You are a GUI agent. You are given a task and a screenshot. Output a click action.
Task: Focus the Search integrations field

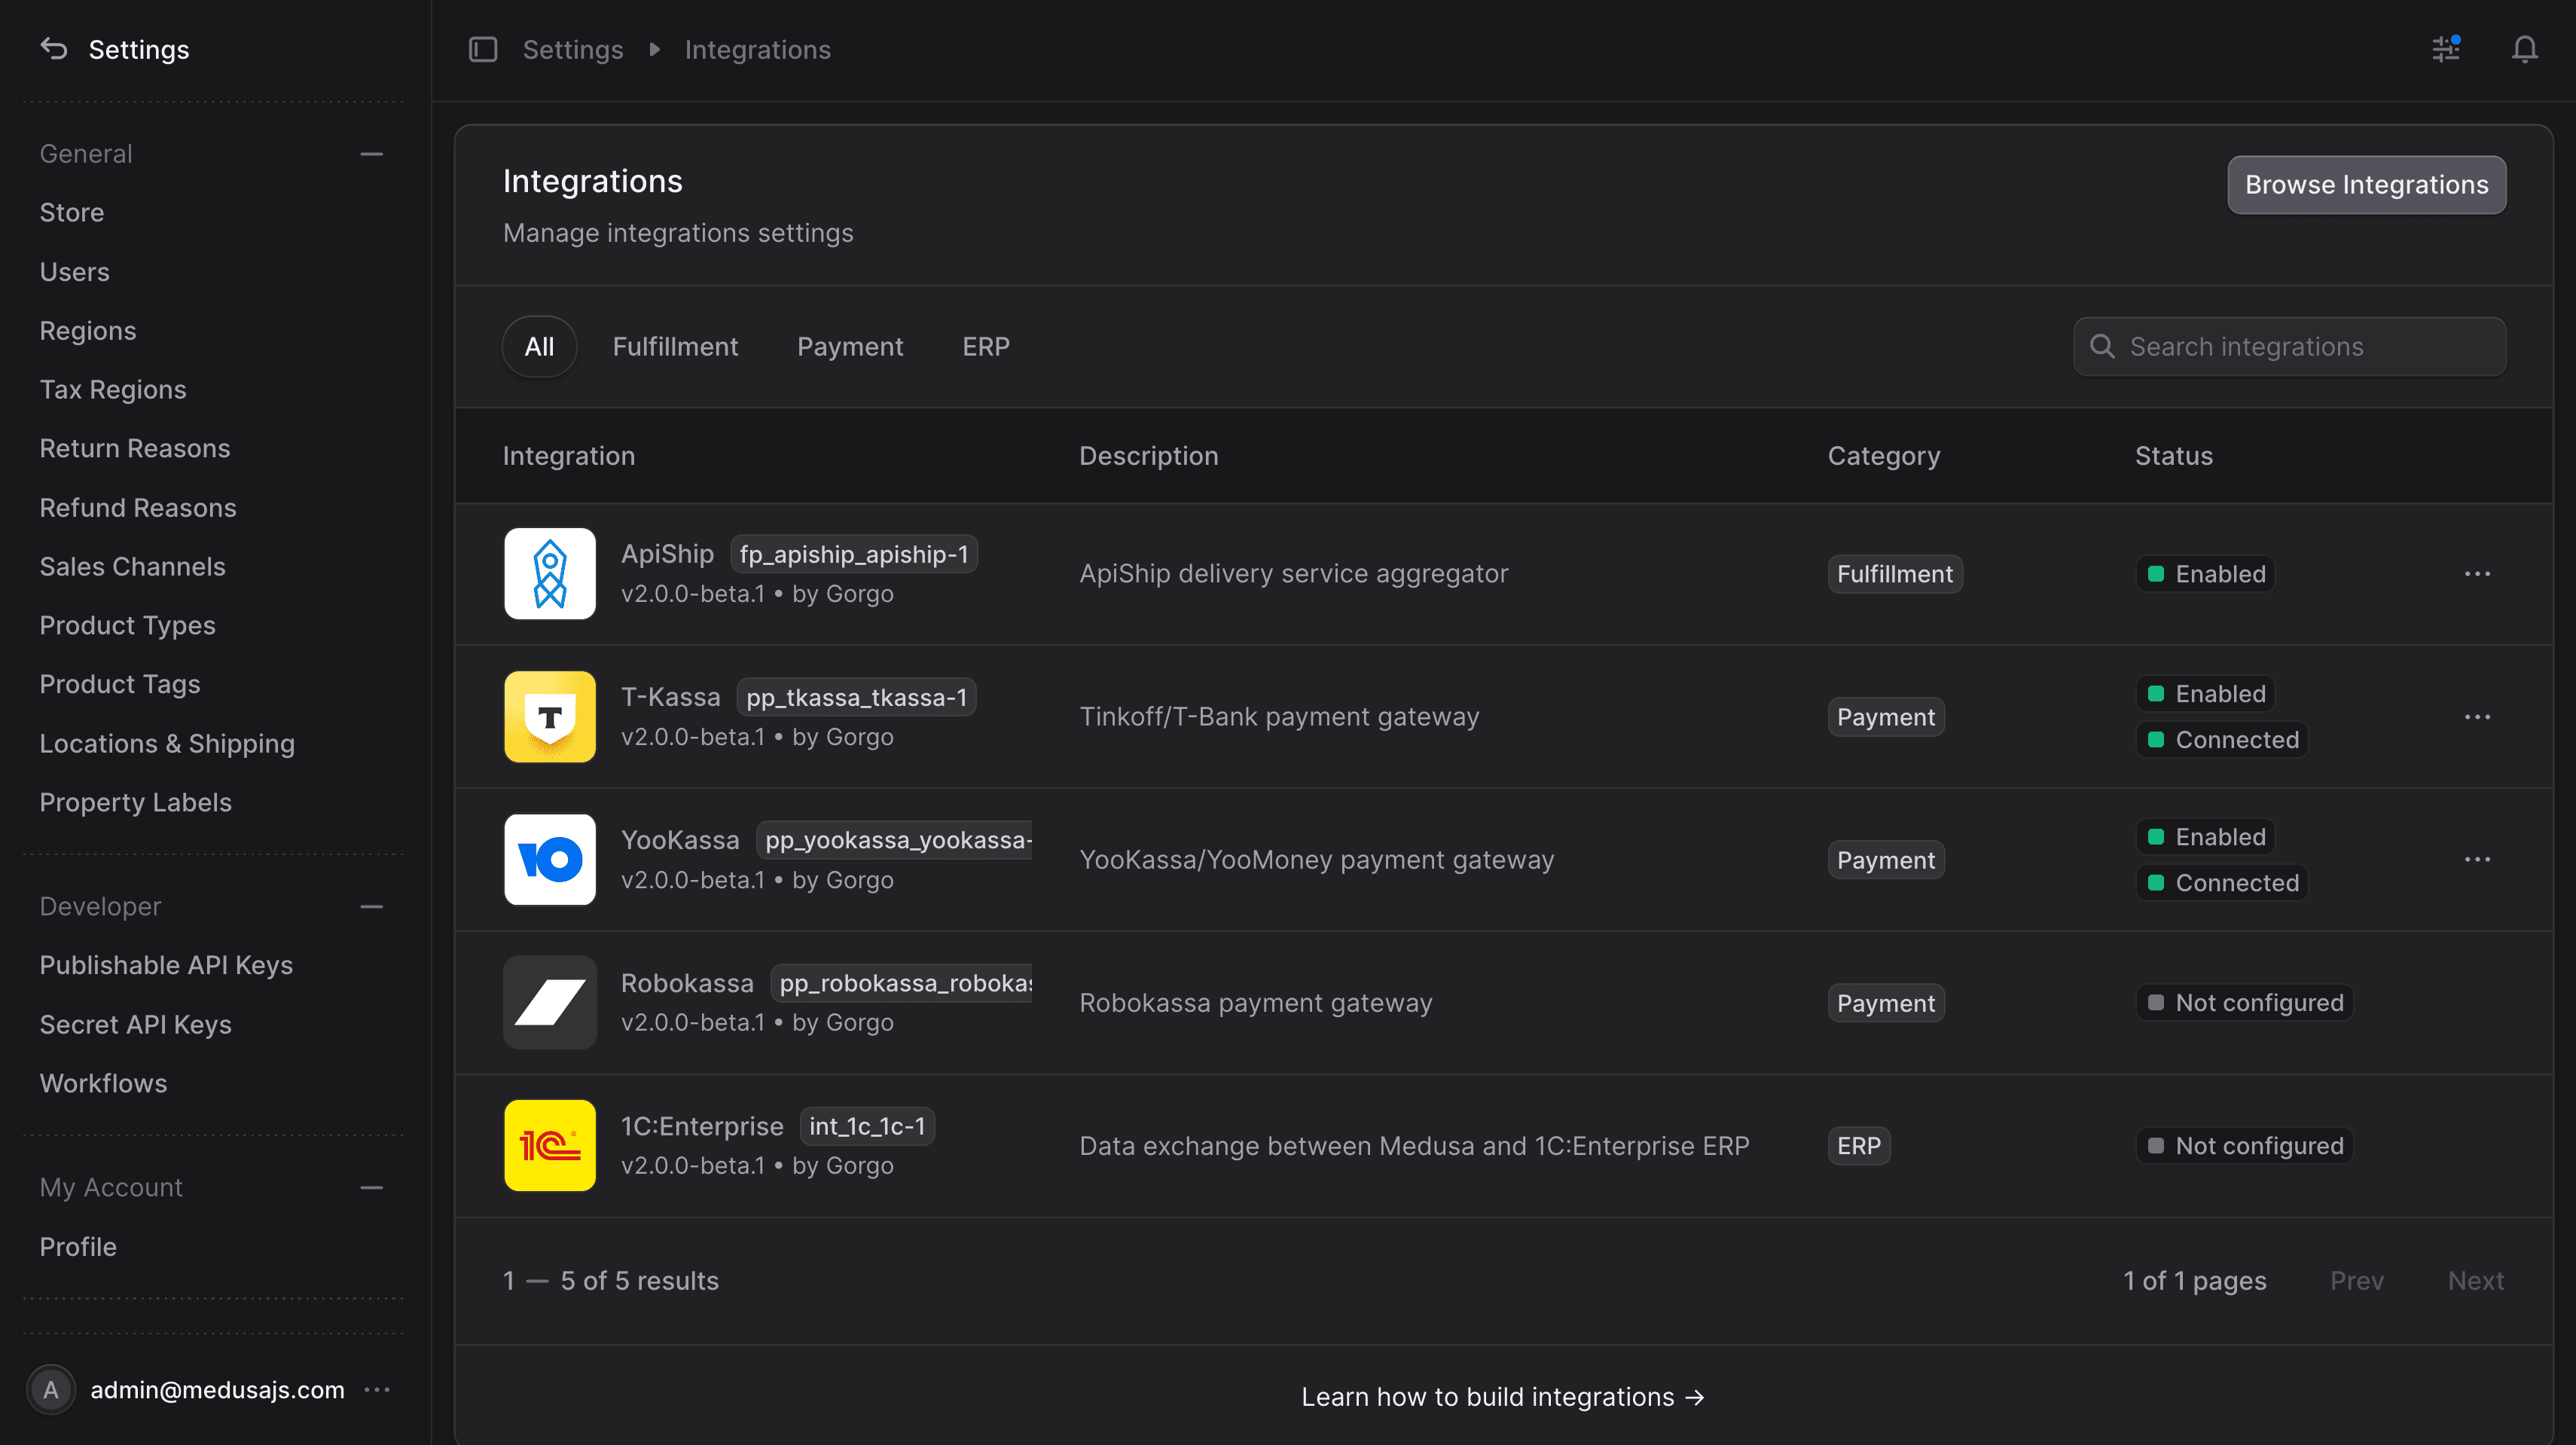[x=2289, y=347]
